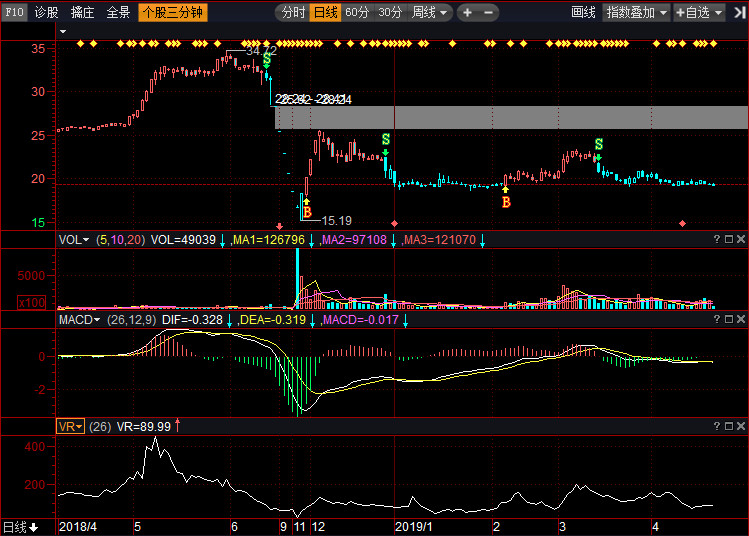Open the +自选 watchlist dropdown
Screen dimensions: 749x536
[699, 12]
